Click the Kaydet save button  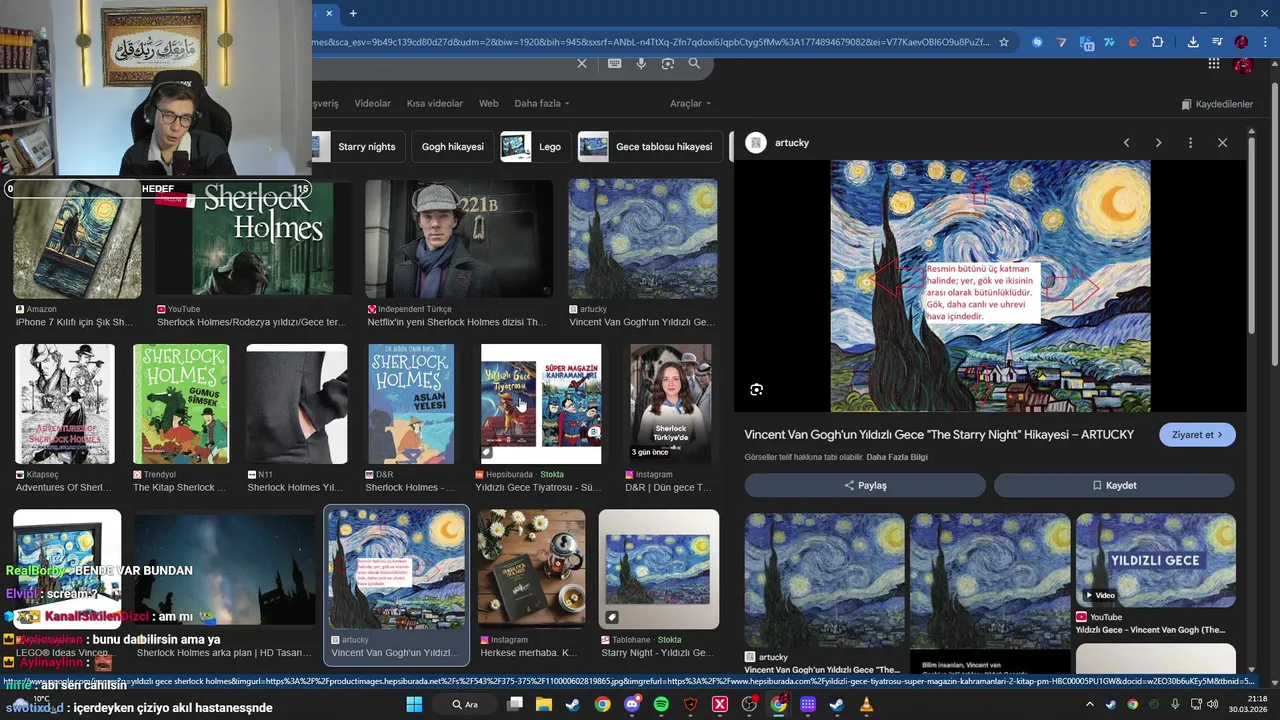1114,485
